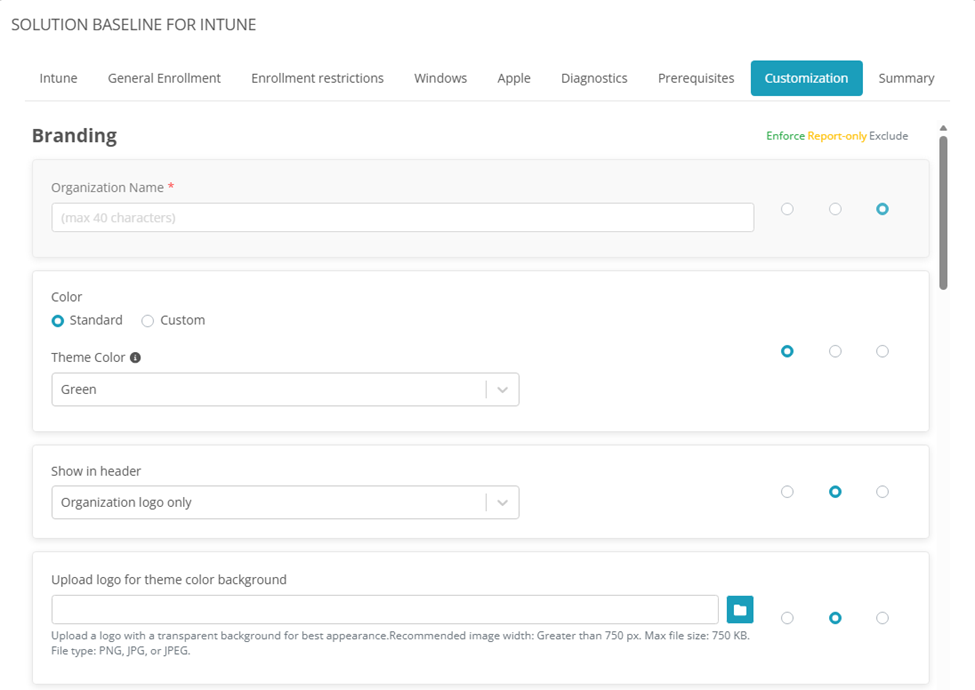Image resolution: width=975 pixels, height=690 pixels.
Task: Select the General Enrollment tab
Action: coord(164,78)
